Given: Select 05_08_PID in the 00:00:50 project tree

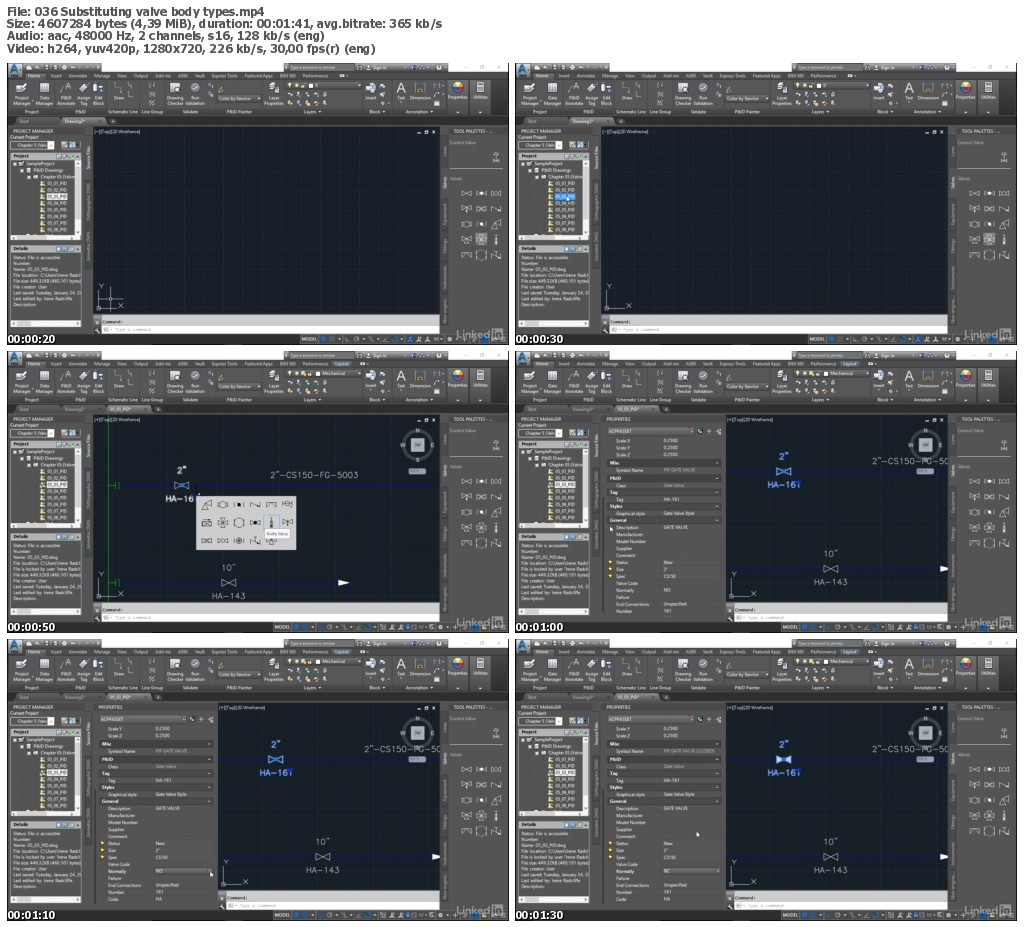Looking at the screenshot, I should pos(56,517).
